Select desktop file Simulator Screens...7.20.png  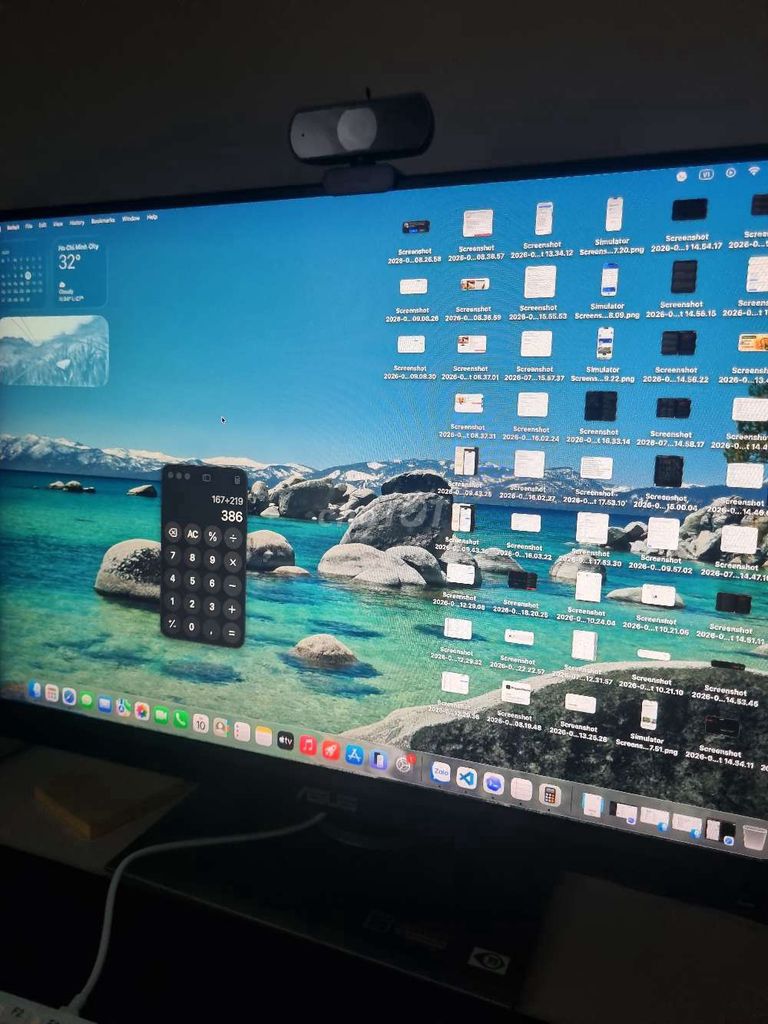pyautogui.click(x=612, y=227)
